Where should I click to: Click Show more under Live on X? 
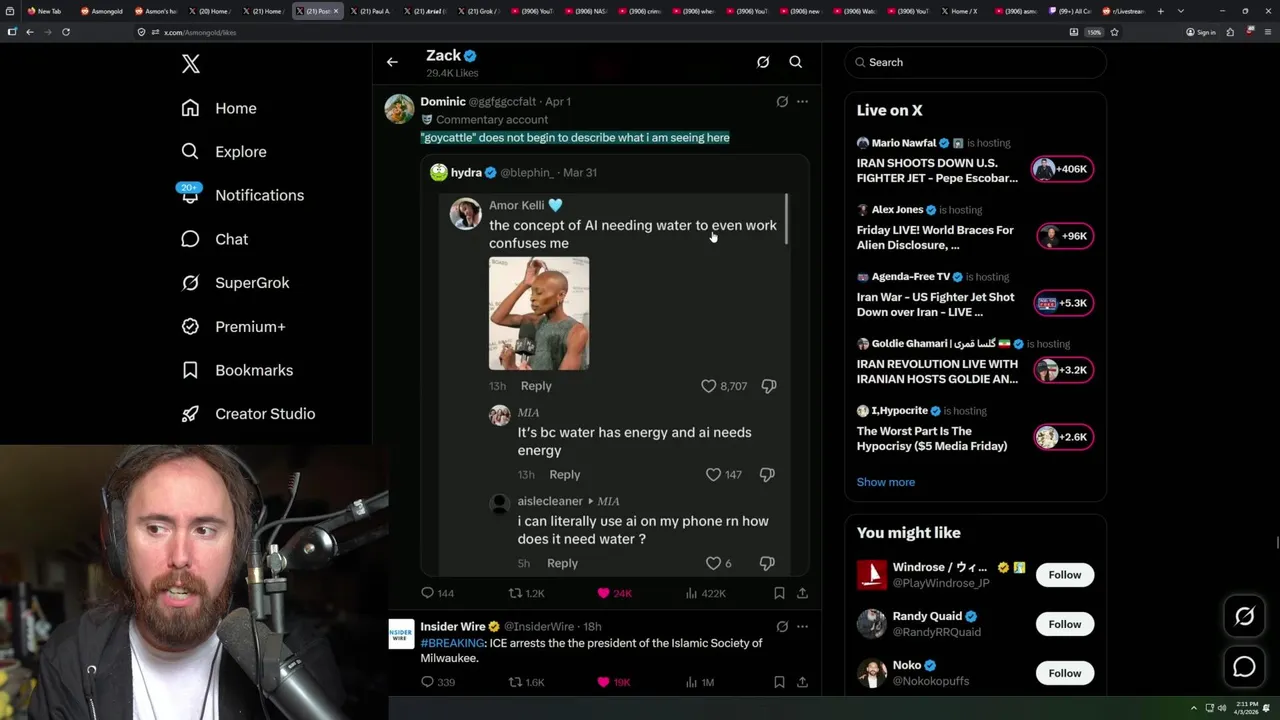[x=886, y=482]
